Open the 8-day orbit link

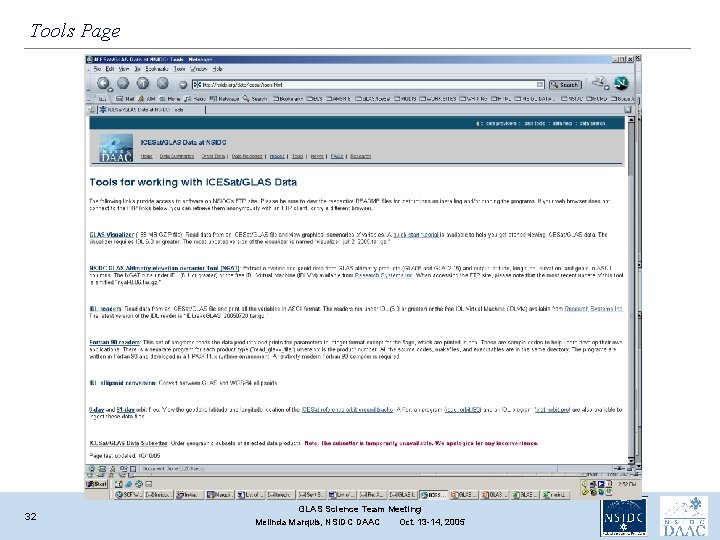point(96,410)
